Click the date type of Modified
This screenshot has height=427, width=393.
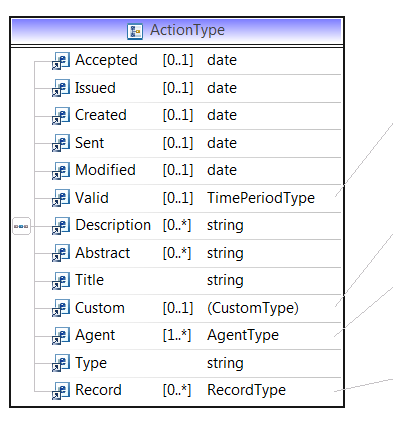[x=222, y=170]
